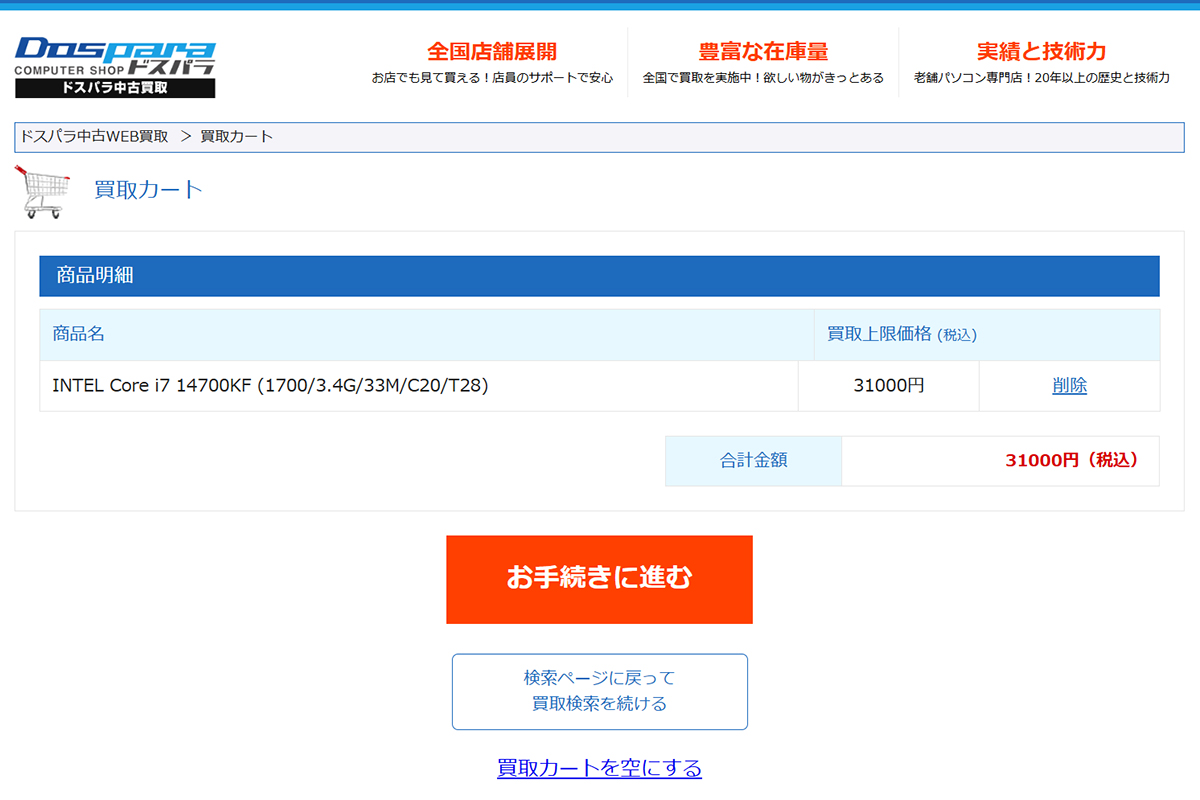This screenshot has height=800, width=1200.
Task: Select the 商品明細 section header
Action: 95,276
